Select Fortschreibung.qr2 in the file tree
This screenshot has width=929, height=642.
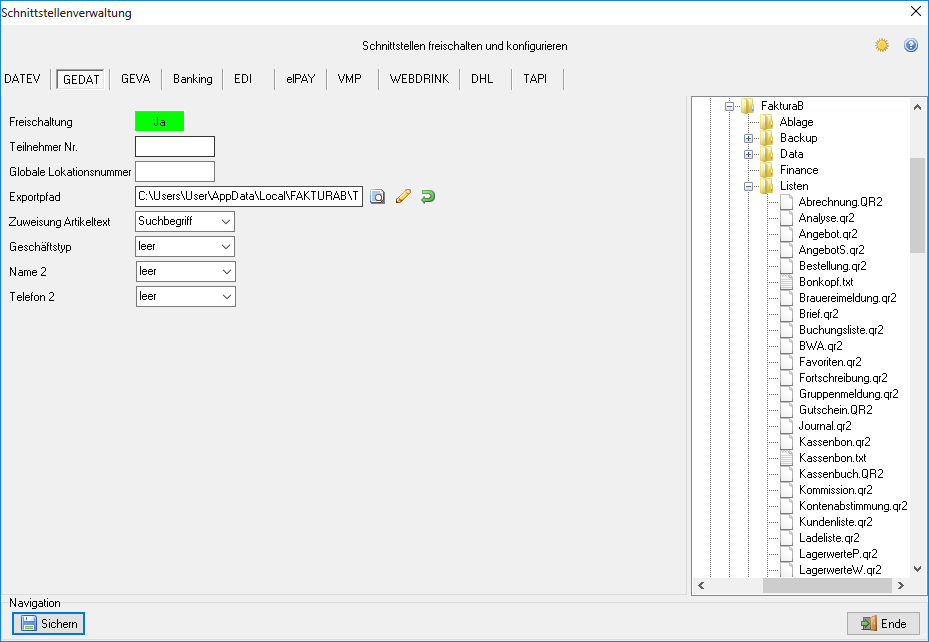[843, 378]
